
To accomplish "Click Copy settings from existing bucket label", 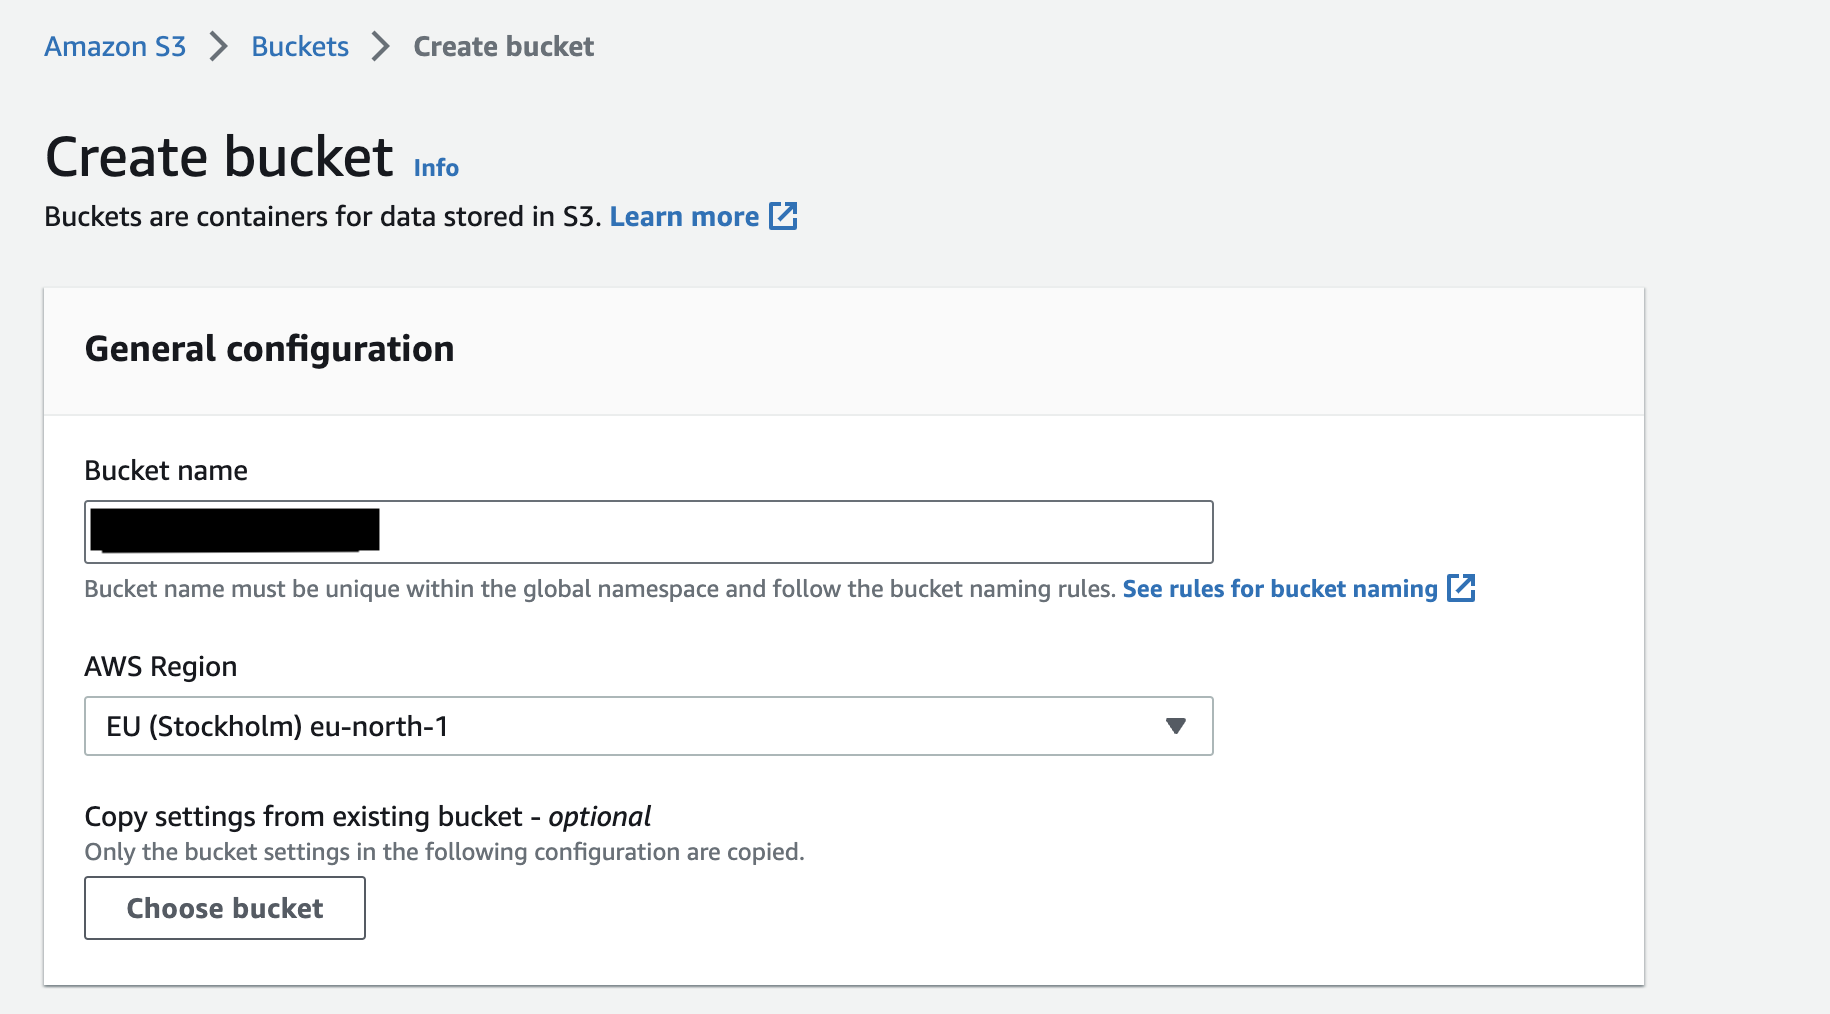I will point(368,817).
